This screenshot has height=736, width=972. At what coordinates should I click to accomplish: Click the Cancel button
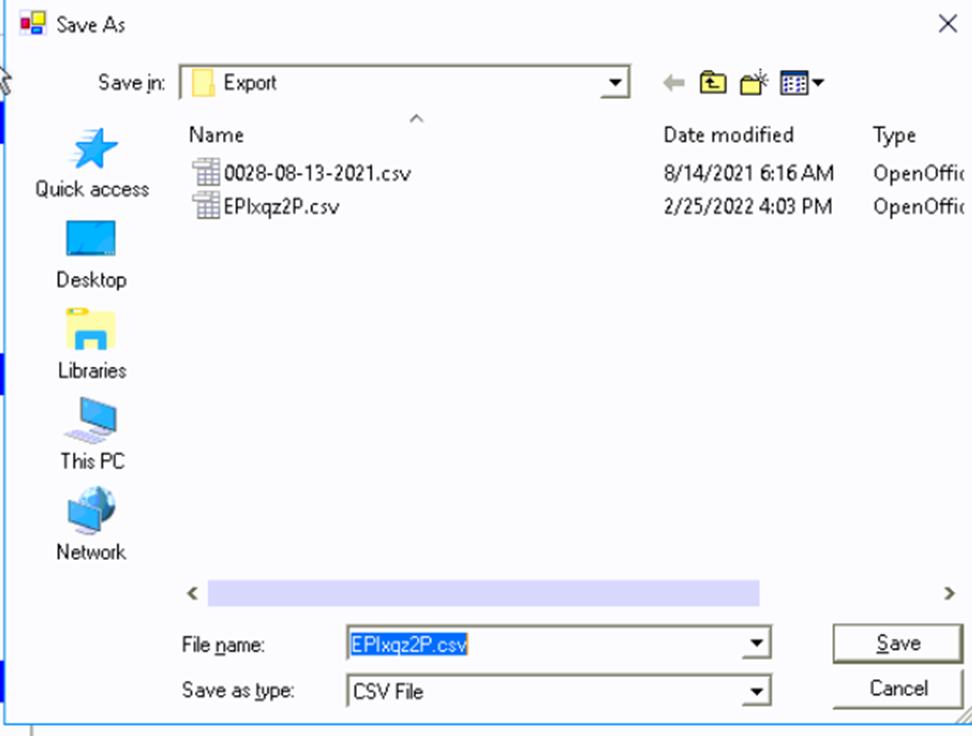[898, 688]
